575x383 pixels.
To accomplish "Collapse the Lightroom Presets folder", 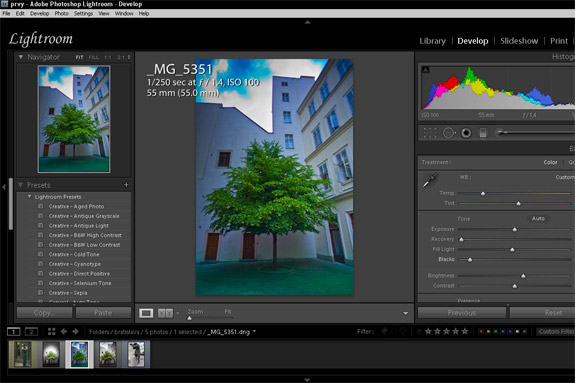I will tap(30, 197).
